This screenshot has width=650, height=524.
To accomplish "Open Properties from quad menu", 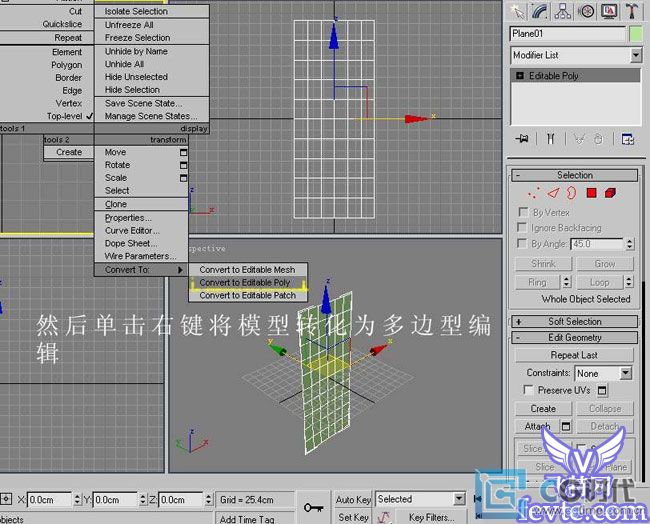I will click(128, 218).
